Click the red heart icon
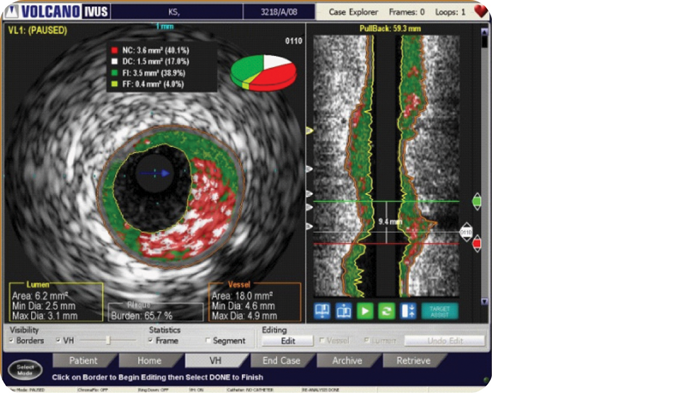This screenshot has width=700, height=394. 481,11
